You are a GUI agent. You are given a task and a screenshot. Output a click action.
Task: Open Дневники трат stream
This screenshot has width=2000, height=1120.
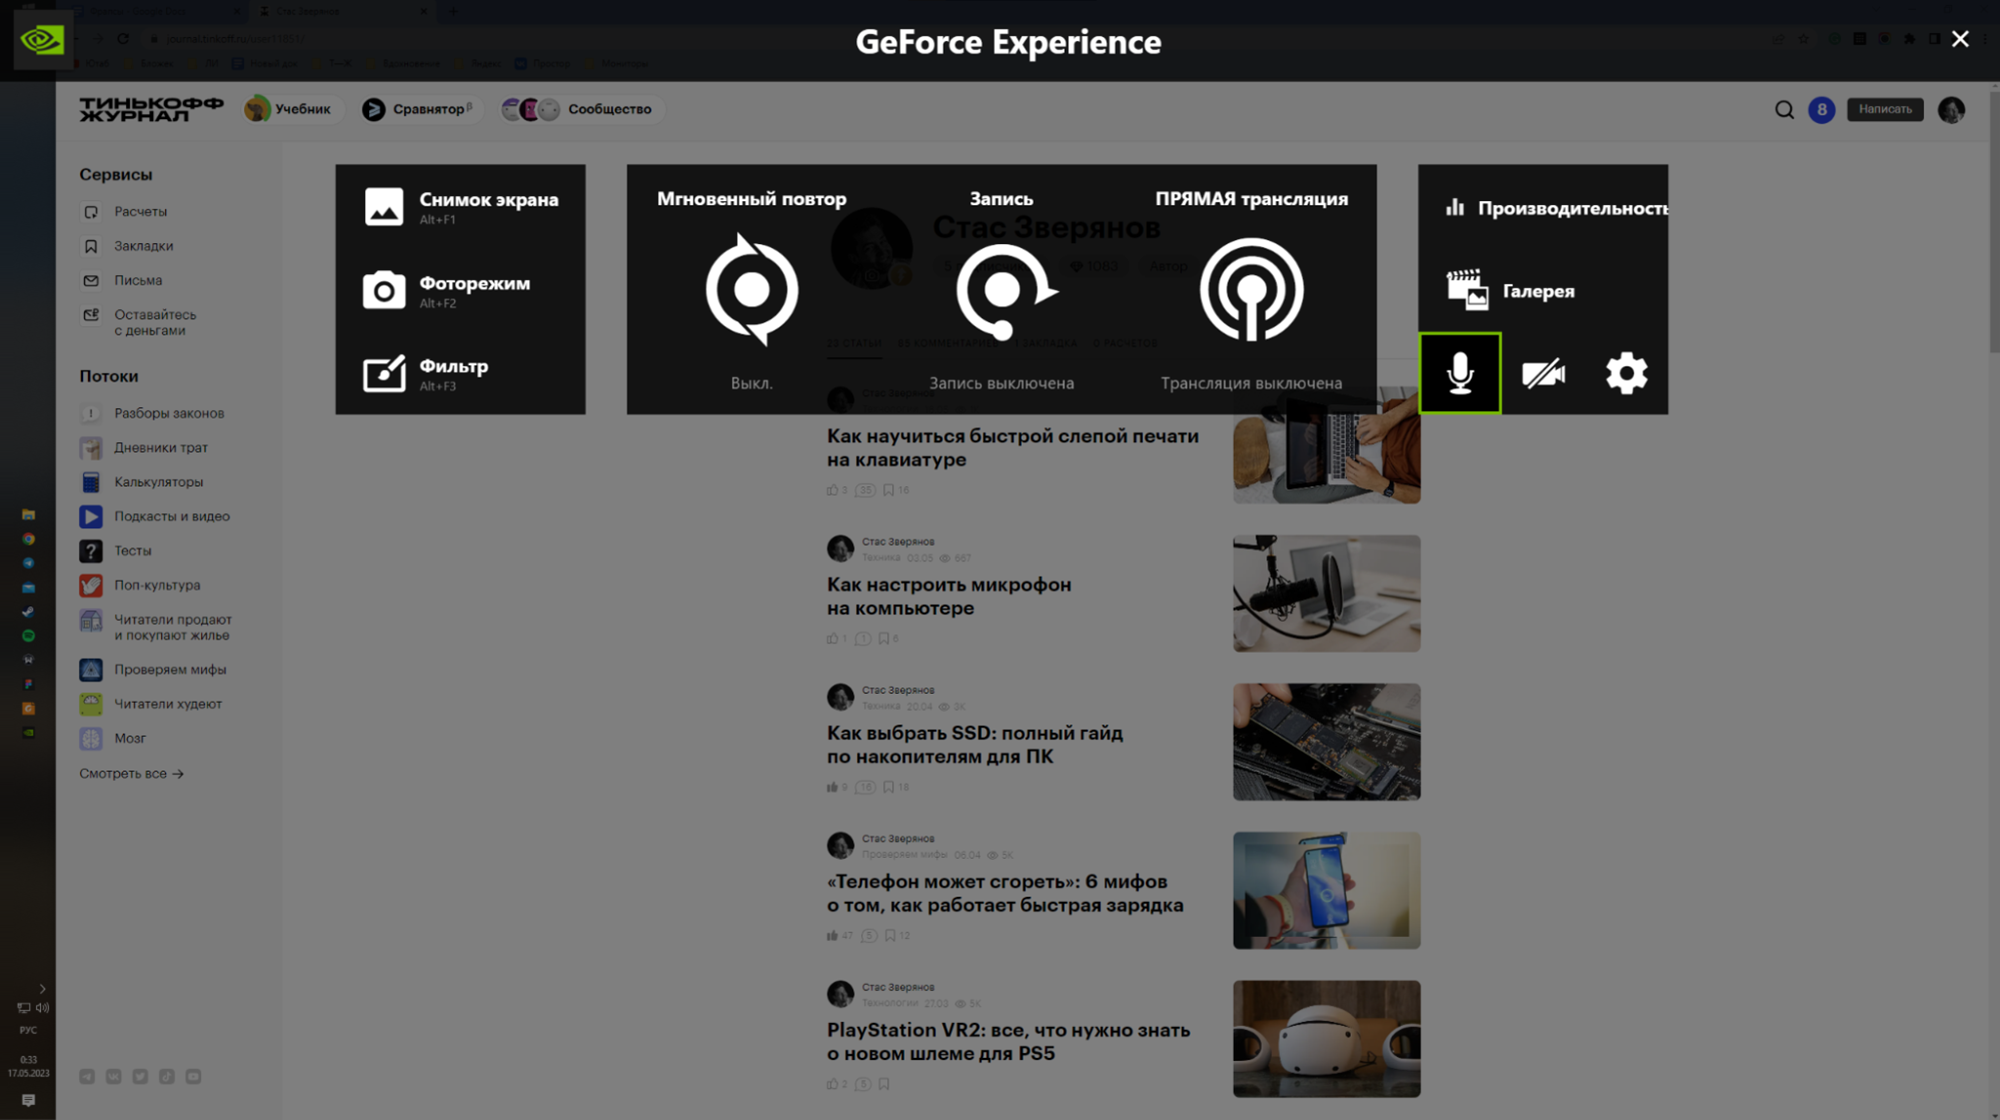[x=144, y=447]
